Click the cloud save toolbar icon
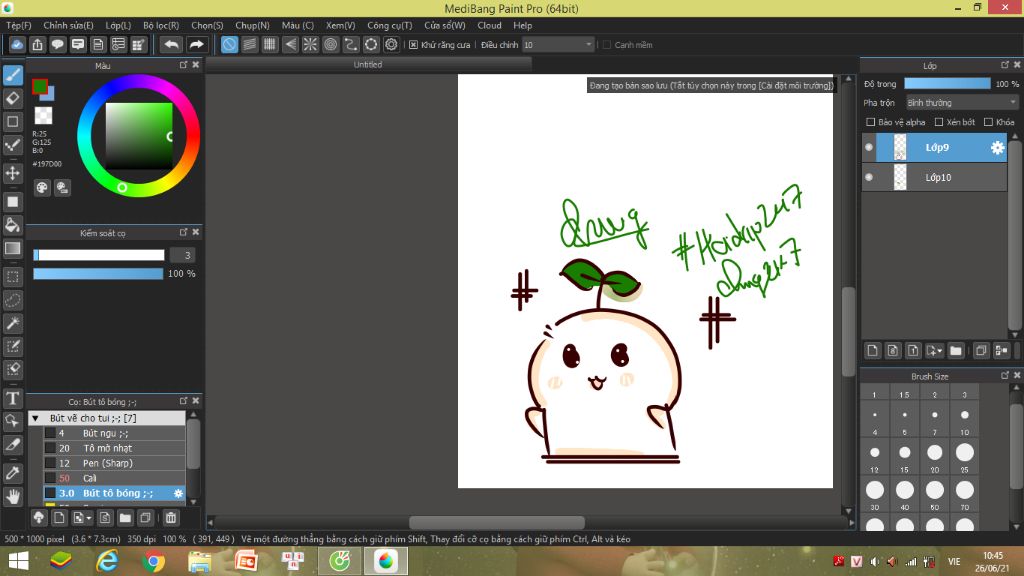Image resolution: width=1024 pixels, height=576 pixels. point(17,44)
